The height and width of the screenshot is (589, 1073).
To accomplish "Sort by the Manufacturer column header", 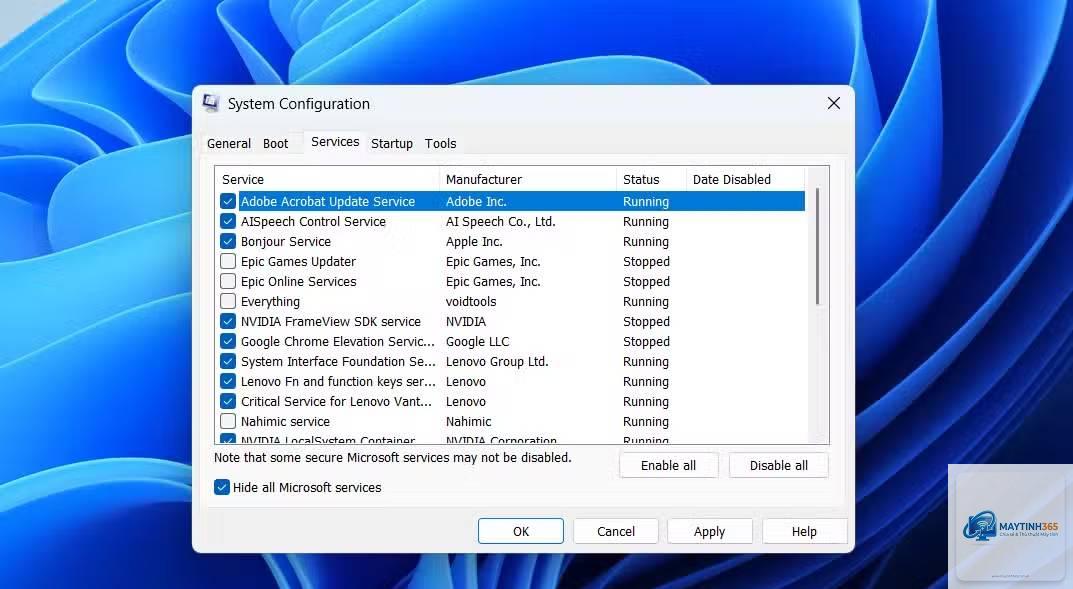I will click(528, 179).
